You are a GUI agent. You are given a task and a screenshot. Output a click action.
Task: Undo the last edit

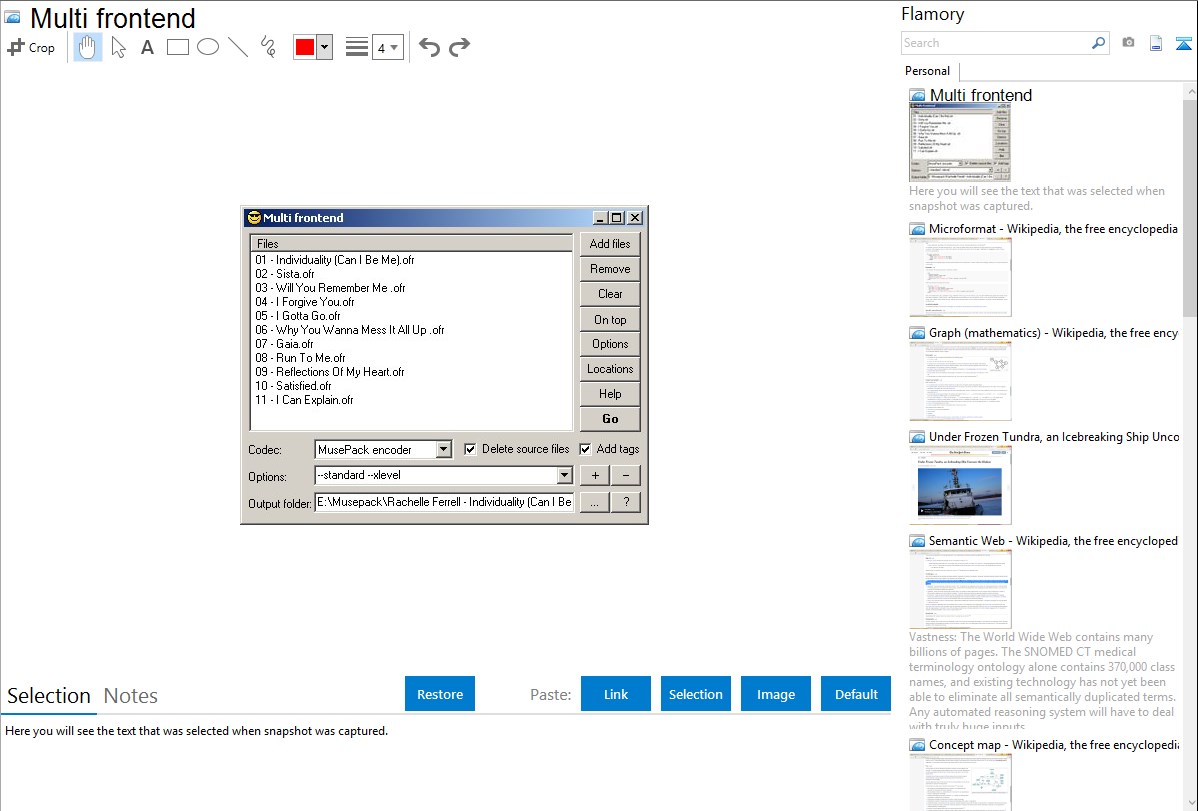pyautogui.click(x=429, y=47)
